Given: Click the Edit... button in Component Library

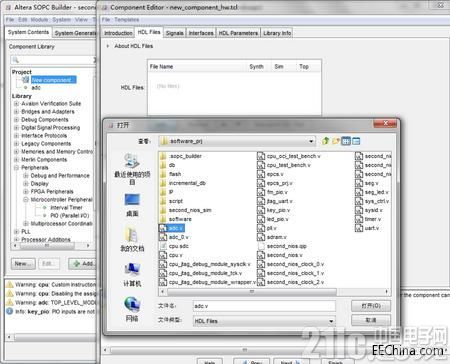Looking at the screenshot, I should click(x=49, y=264).
